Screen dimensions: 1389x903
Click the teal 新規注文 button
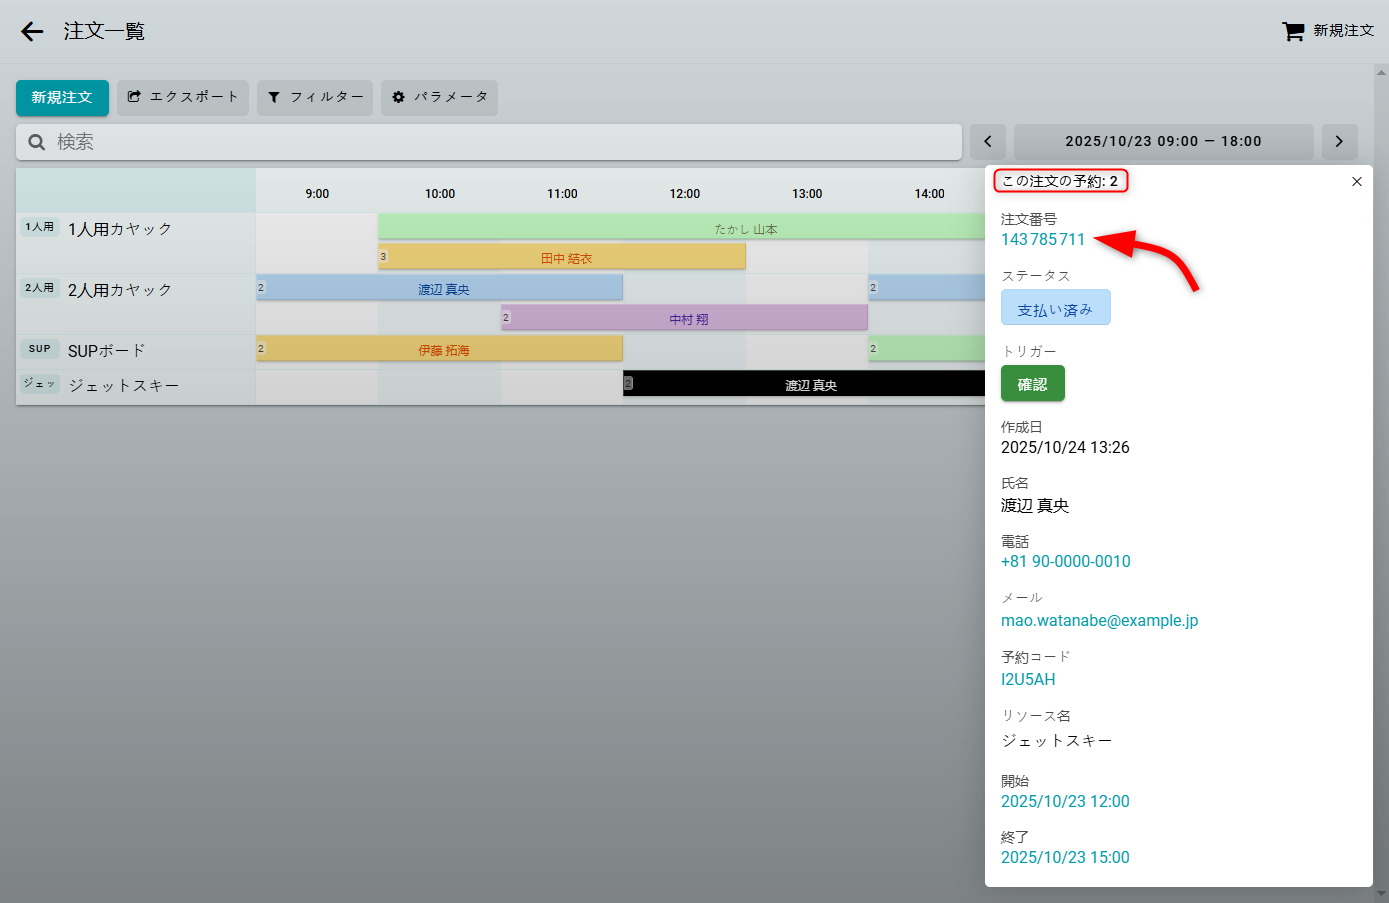point(62,98)
